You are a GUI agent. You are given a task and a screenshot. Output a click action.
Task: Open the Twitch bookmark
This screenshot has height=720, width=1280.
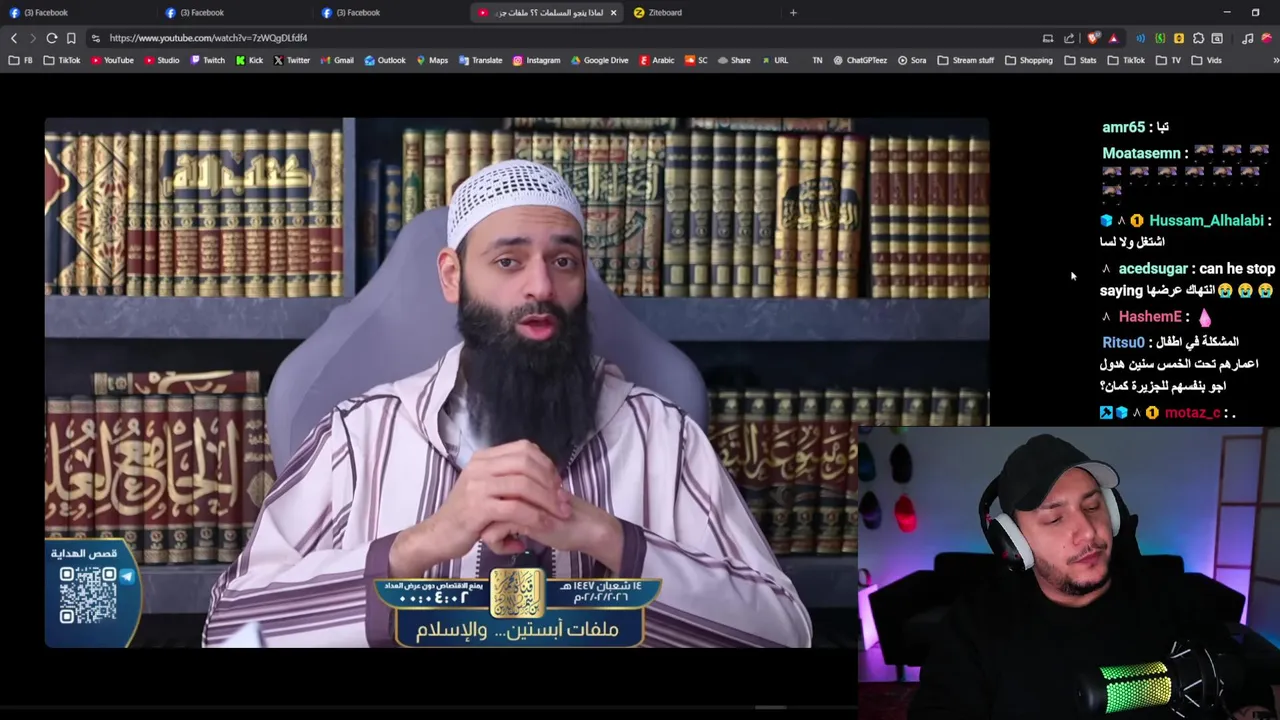coord(208,60)
